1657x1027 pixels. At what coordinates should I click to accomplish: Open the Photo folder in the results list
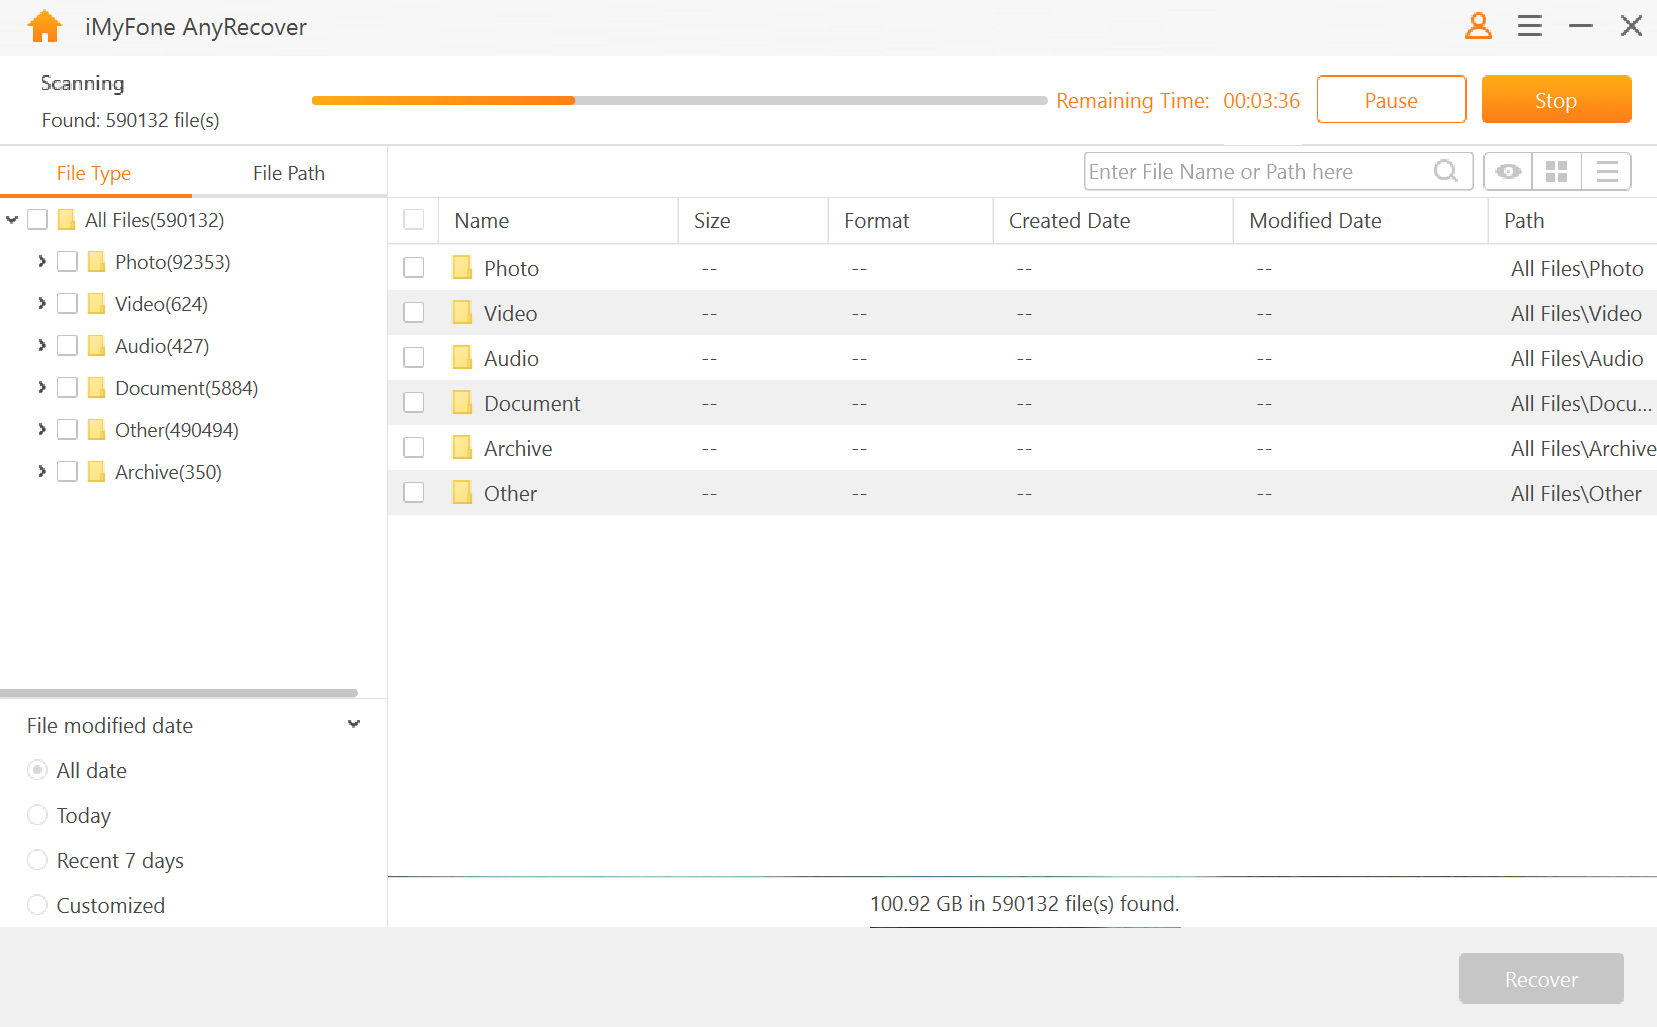click(512, 267)
